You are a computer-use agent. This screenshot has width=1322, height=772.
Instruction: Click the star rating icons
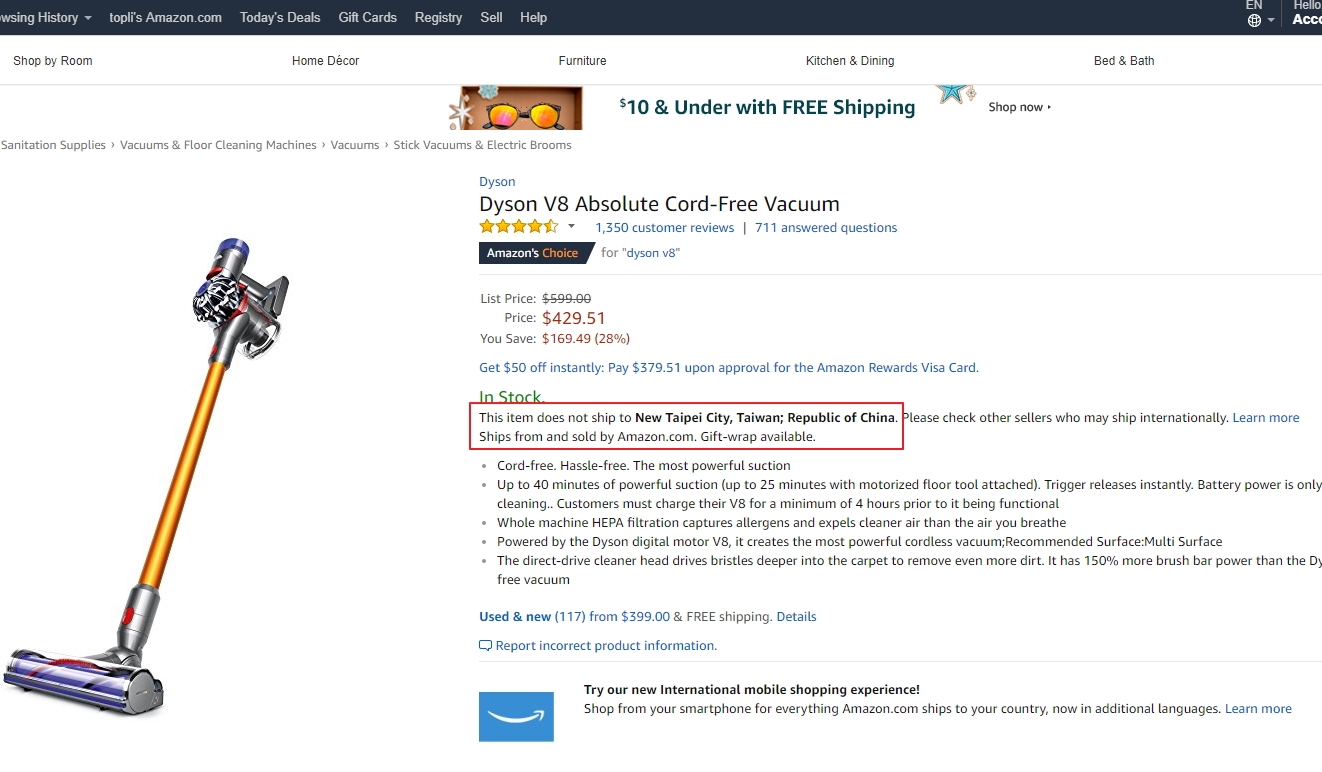(x=519, y=227)
